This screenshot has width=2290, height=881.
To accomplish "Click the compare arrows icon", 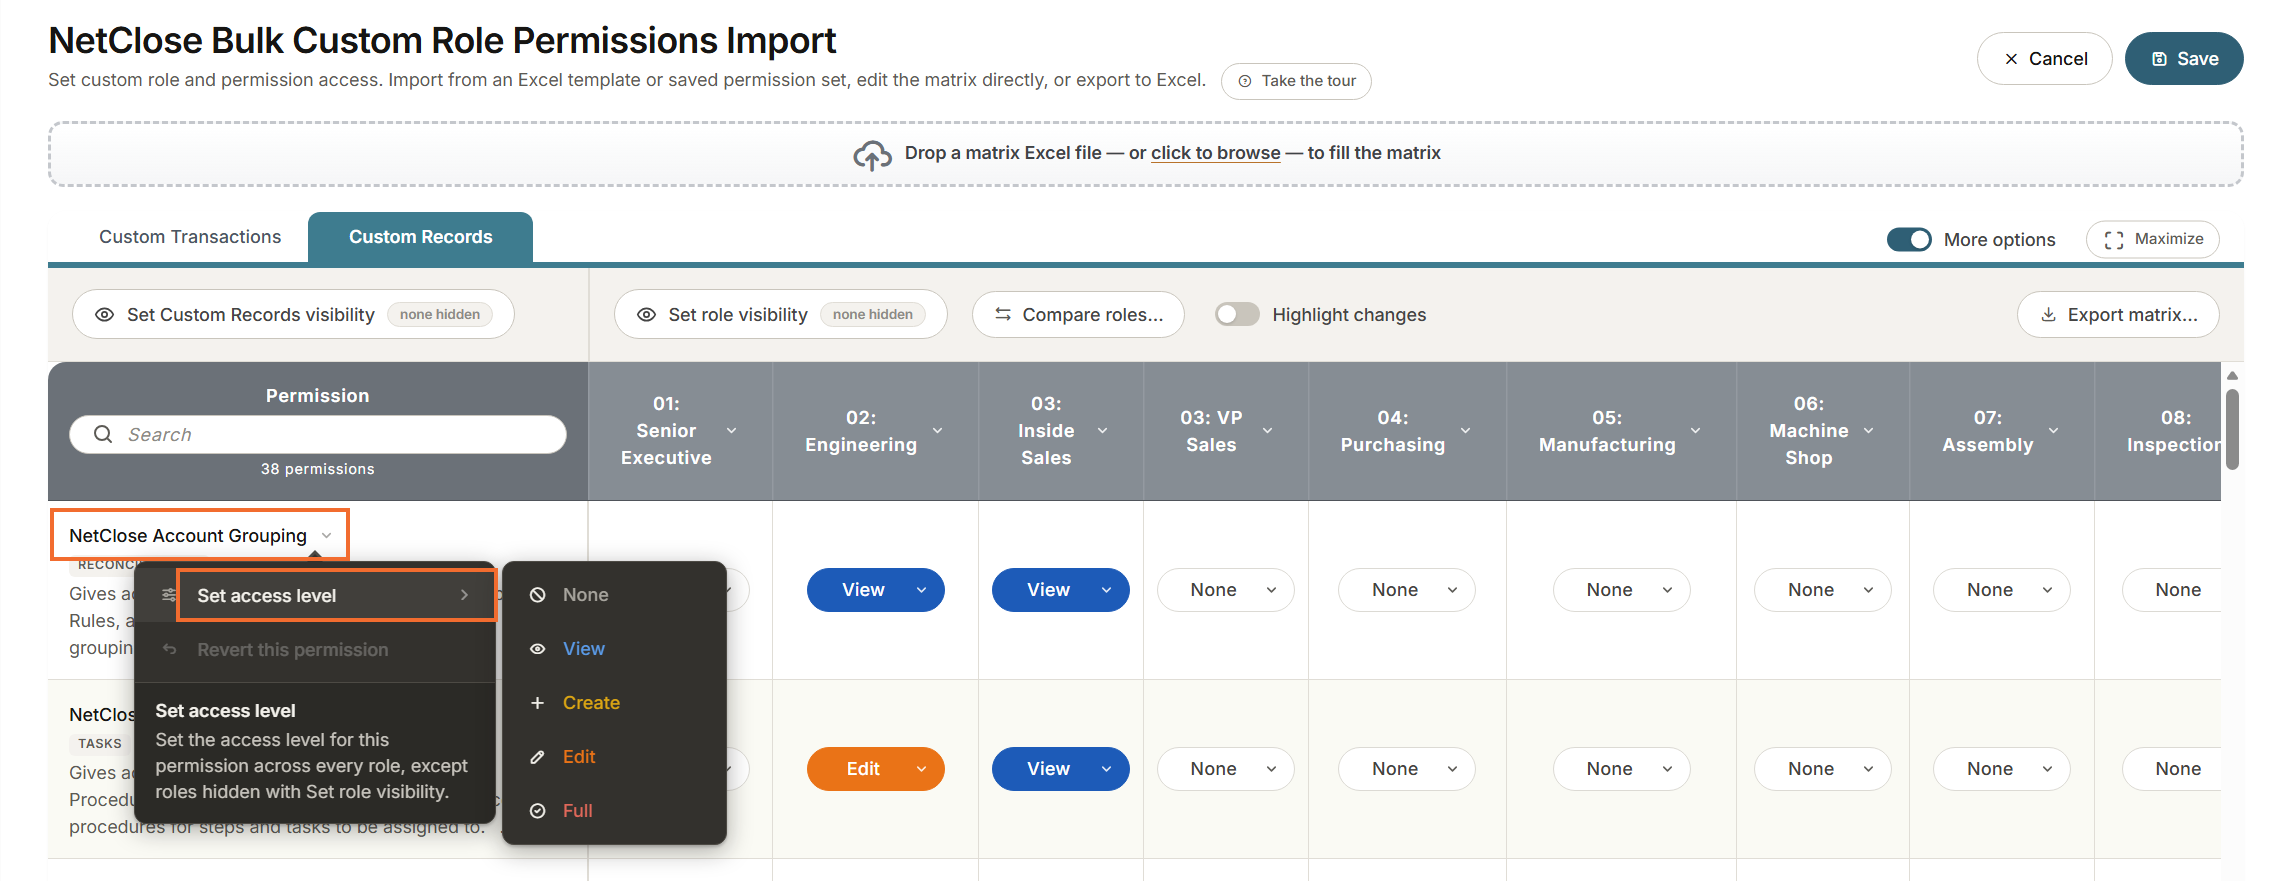I will coord(1003,315).
